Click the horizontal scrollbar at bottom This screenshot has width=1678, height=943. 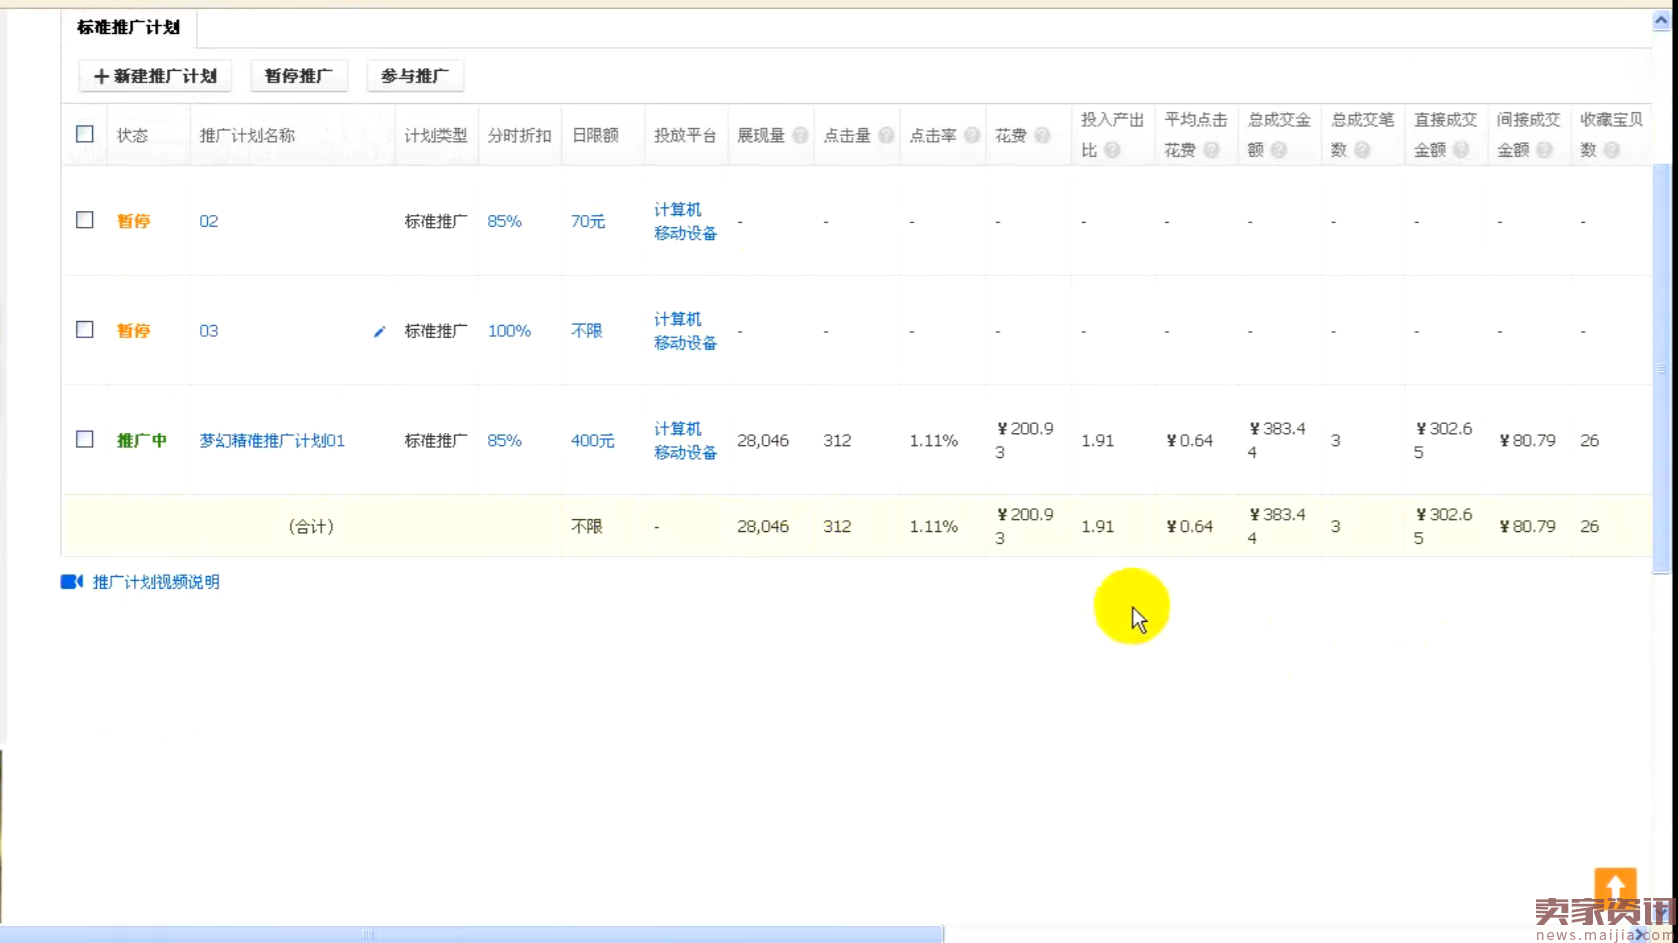[471, 934]
